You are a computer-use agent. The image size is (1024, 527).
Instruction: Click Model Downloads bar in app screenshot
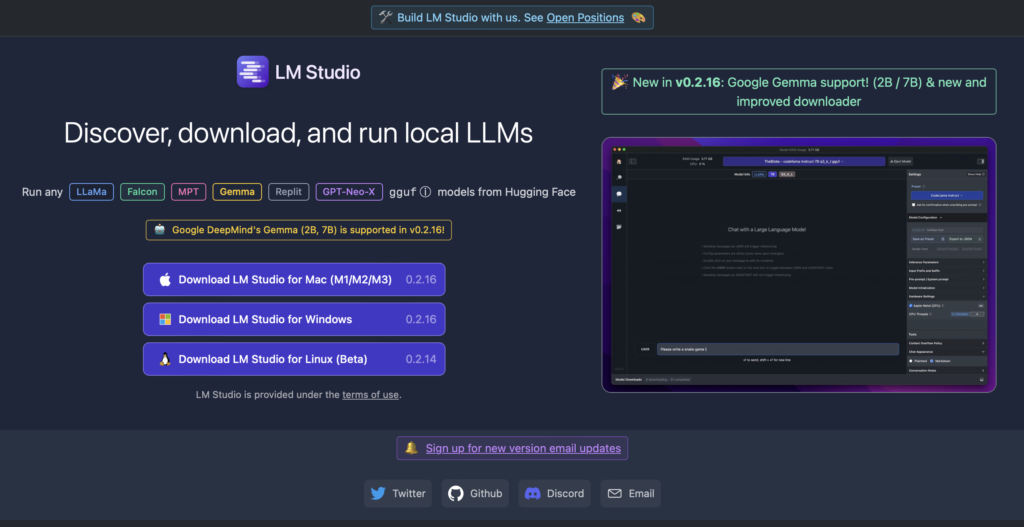pos(799,379)
